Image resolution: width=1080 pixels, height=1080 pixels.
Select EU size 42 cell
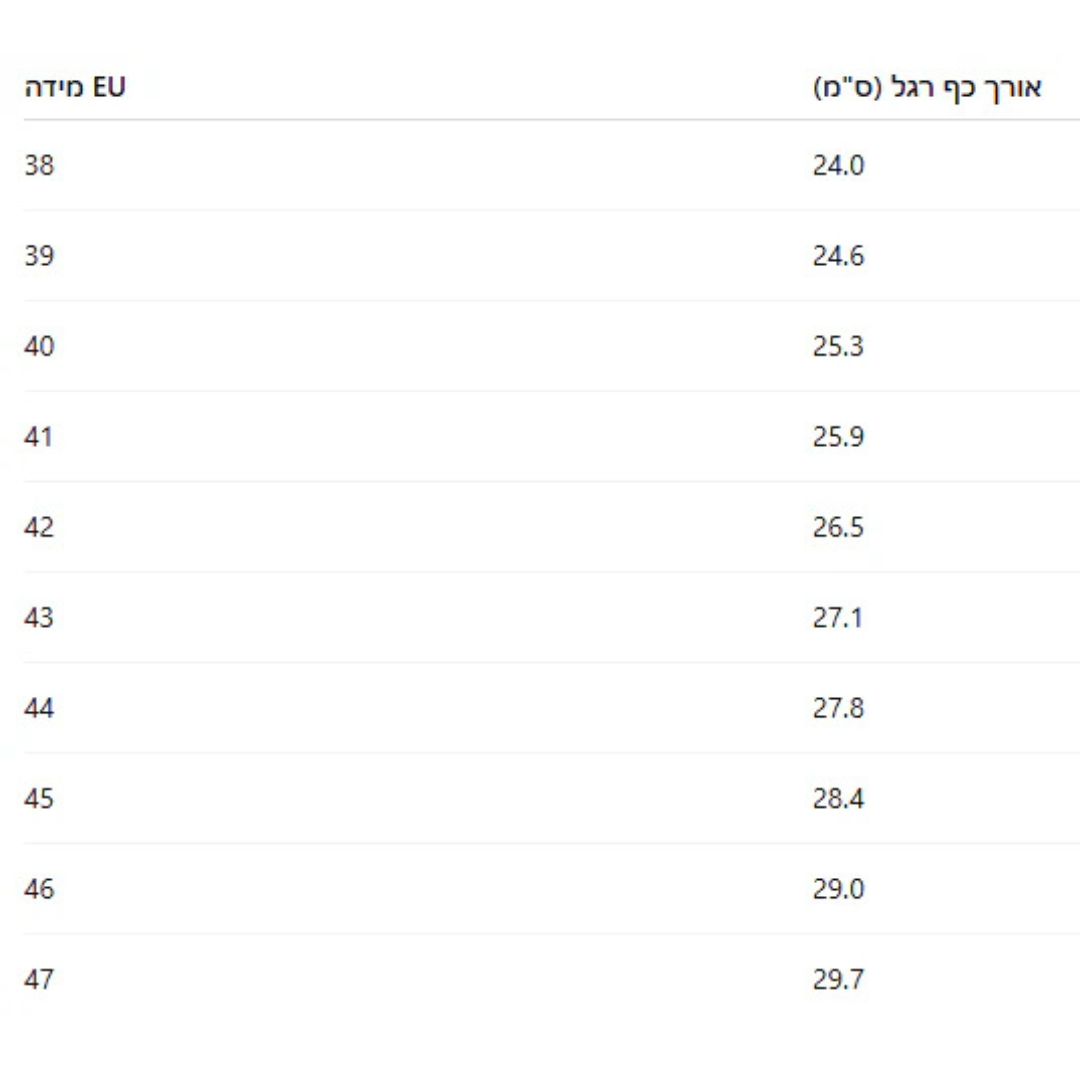pos(39,527)
